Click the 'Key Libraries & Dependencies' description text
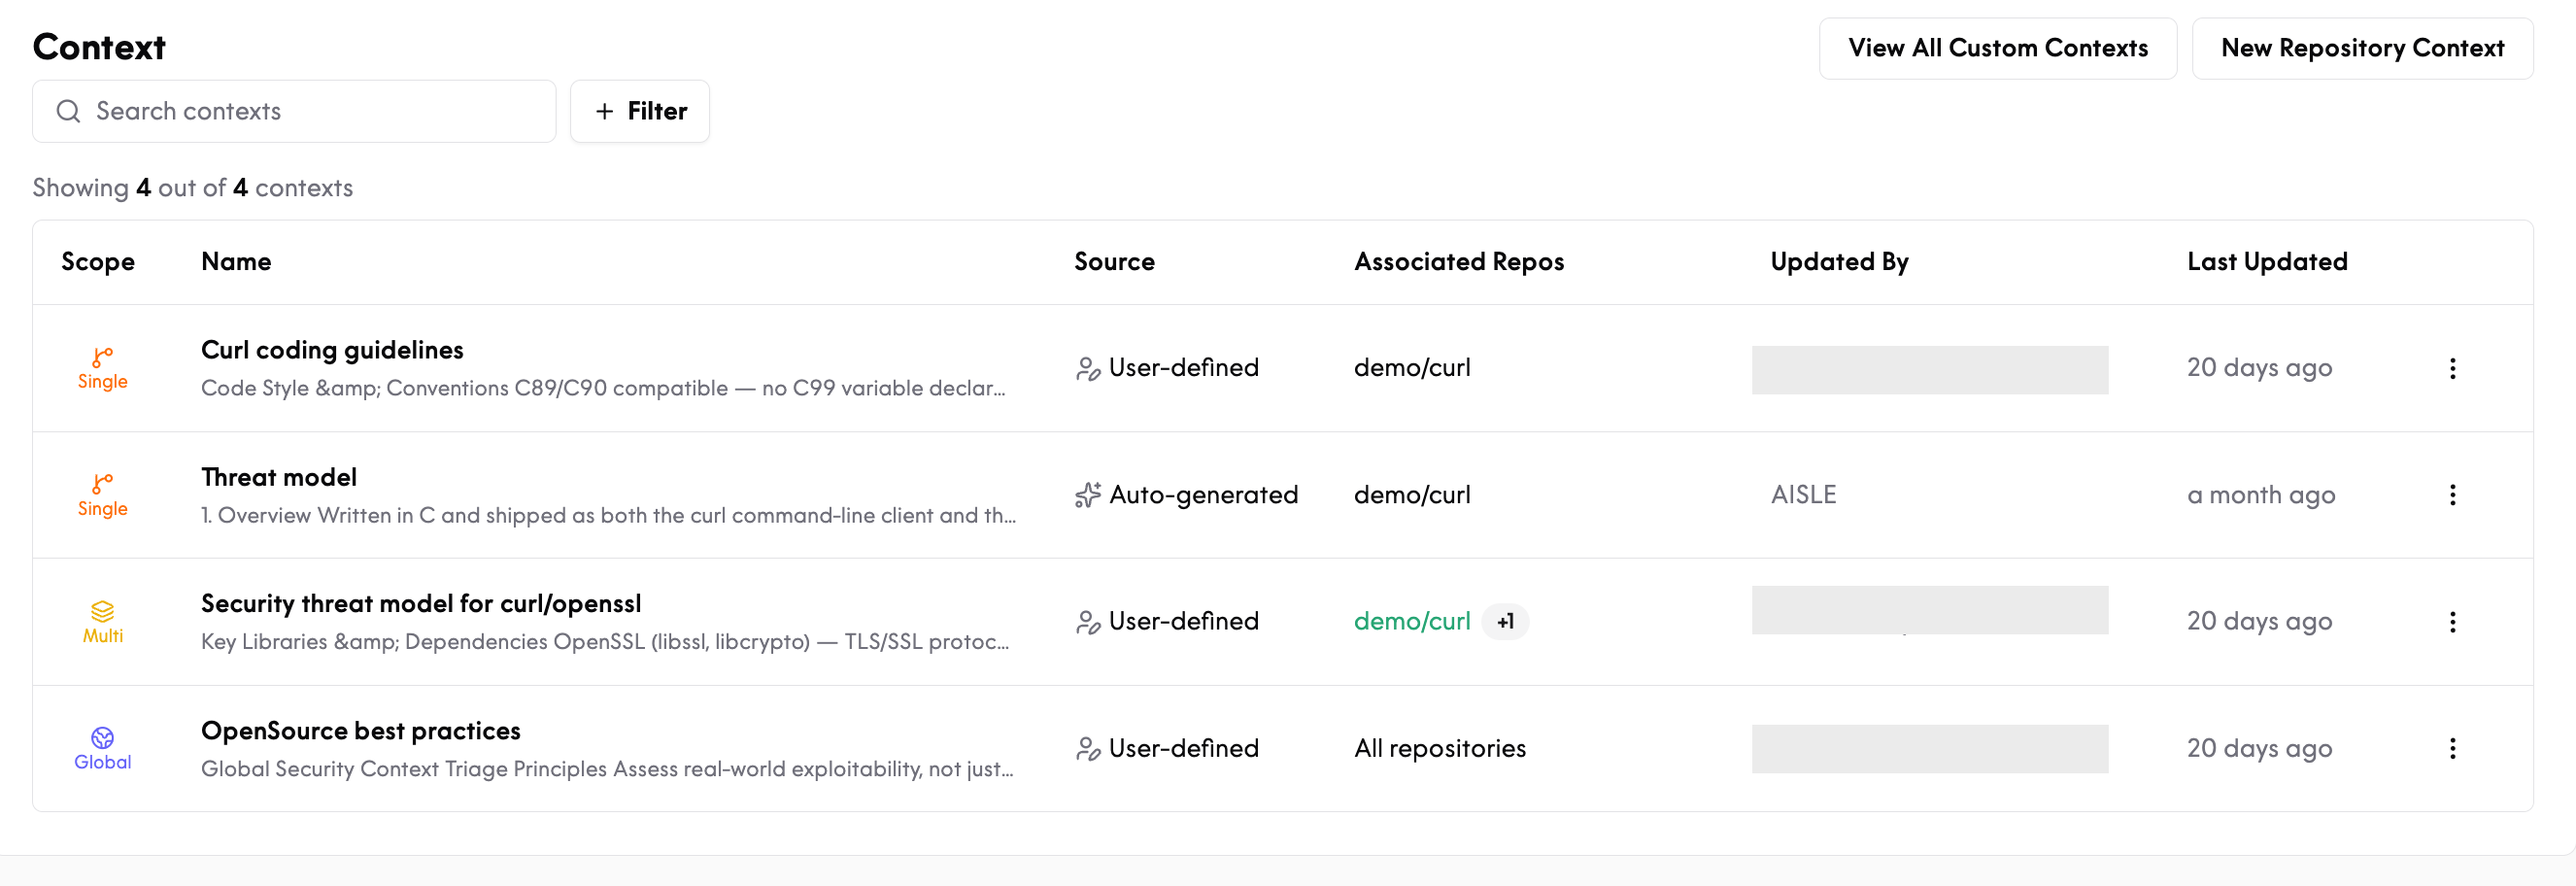The width and height of the screenshot is (2576, 886). pos(605,642)
